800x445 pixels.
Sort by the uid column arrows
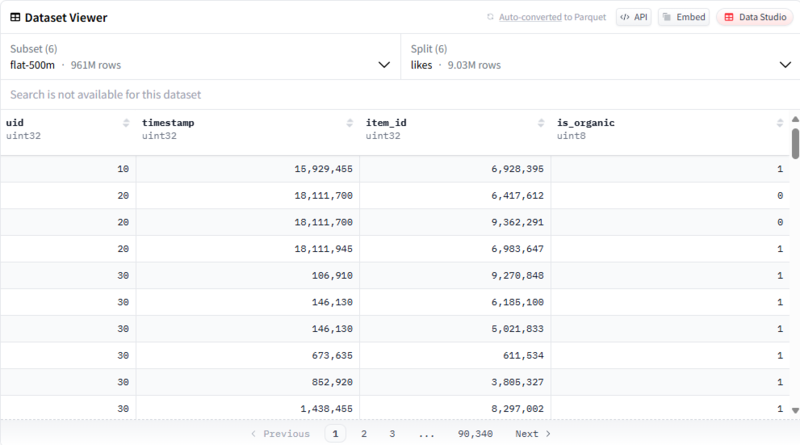click(126, 123)
